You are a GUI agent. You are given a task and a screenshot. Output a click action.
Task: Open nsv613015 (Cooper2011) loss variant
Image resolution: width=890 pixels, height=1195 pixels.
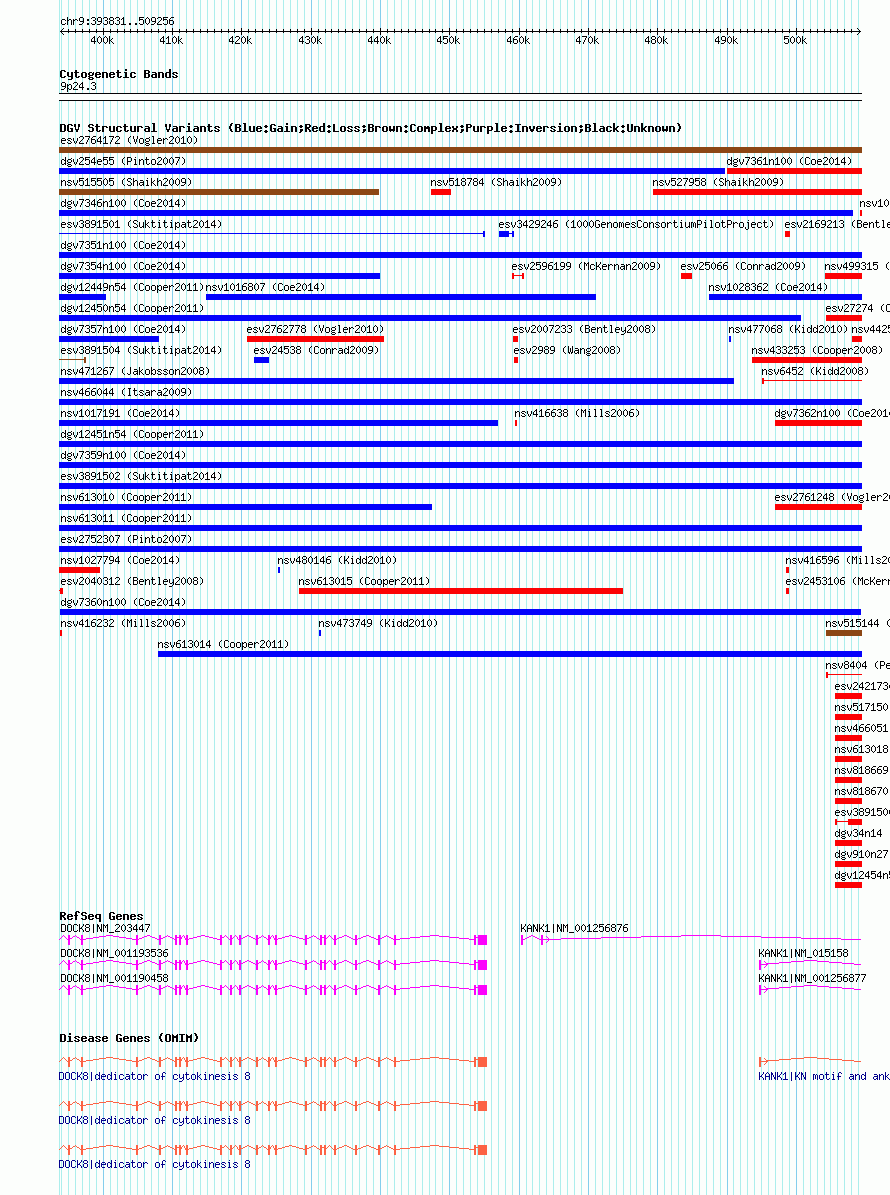(461, 591)
